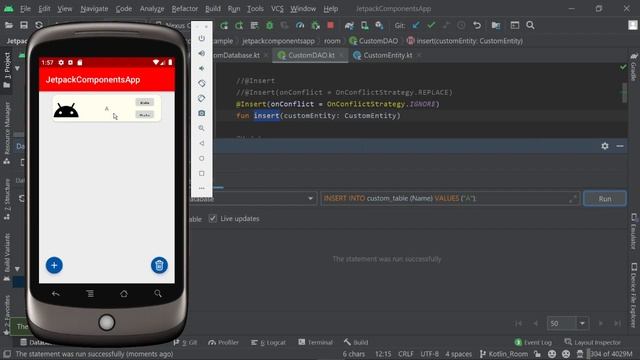The image size is (640, 360).
Task: Open the Gradle side panel tab
Action: pyautogui.click(x=633, y=67)
